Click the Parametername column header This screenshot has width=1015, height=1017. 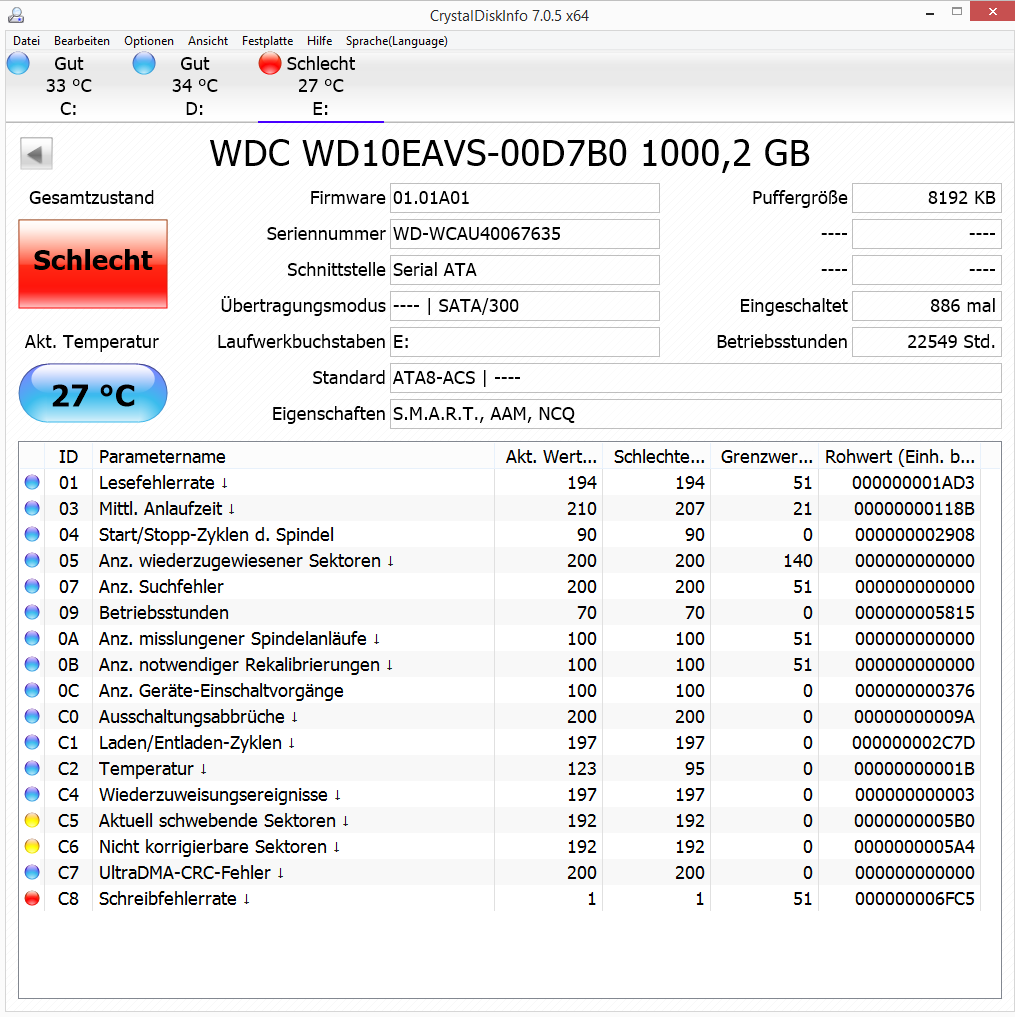click(294, 457)
